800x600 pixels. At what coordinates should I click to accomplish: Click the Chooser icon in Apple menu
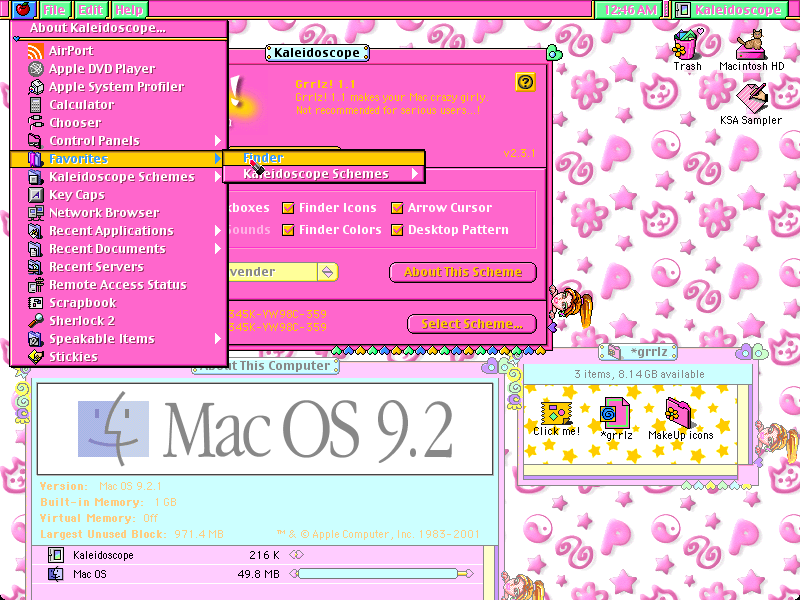point(35,122)
